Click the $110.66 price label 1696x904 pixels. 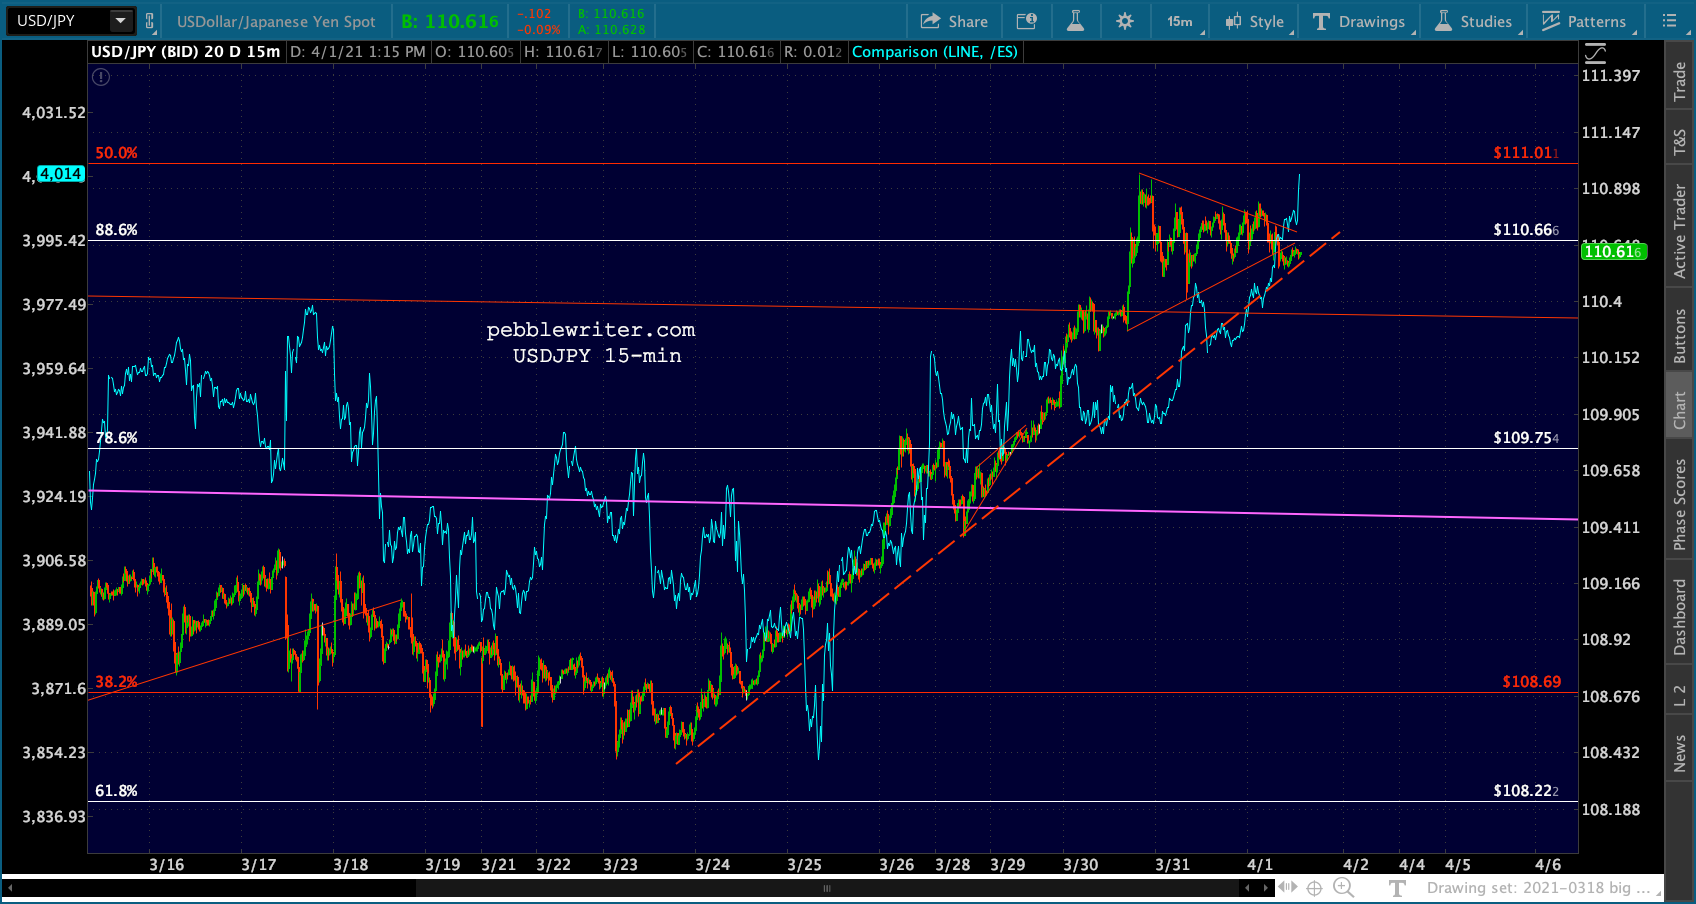pyautogui.click(x=1526, y=230)
